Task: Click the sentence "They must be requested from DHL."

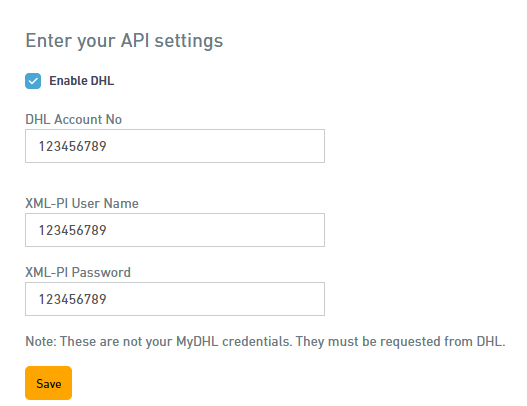Action: pos(400,341)
